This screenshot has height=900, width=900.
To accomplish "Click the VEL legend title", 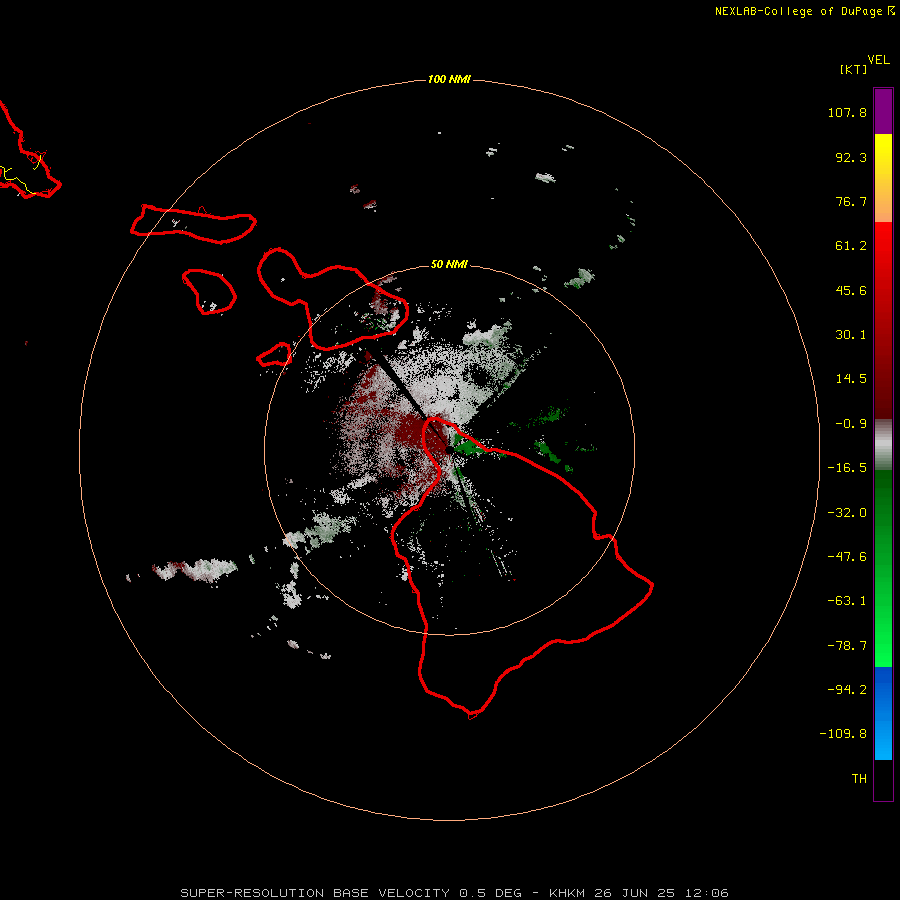I will point(878,60).
